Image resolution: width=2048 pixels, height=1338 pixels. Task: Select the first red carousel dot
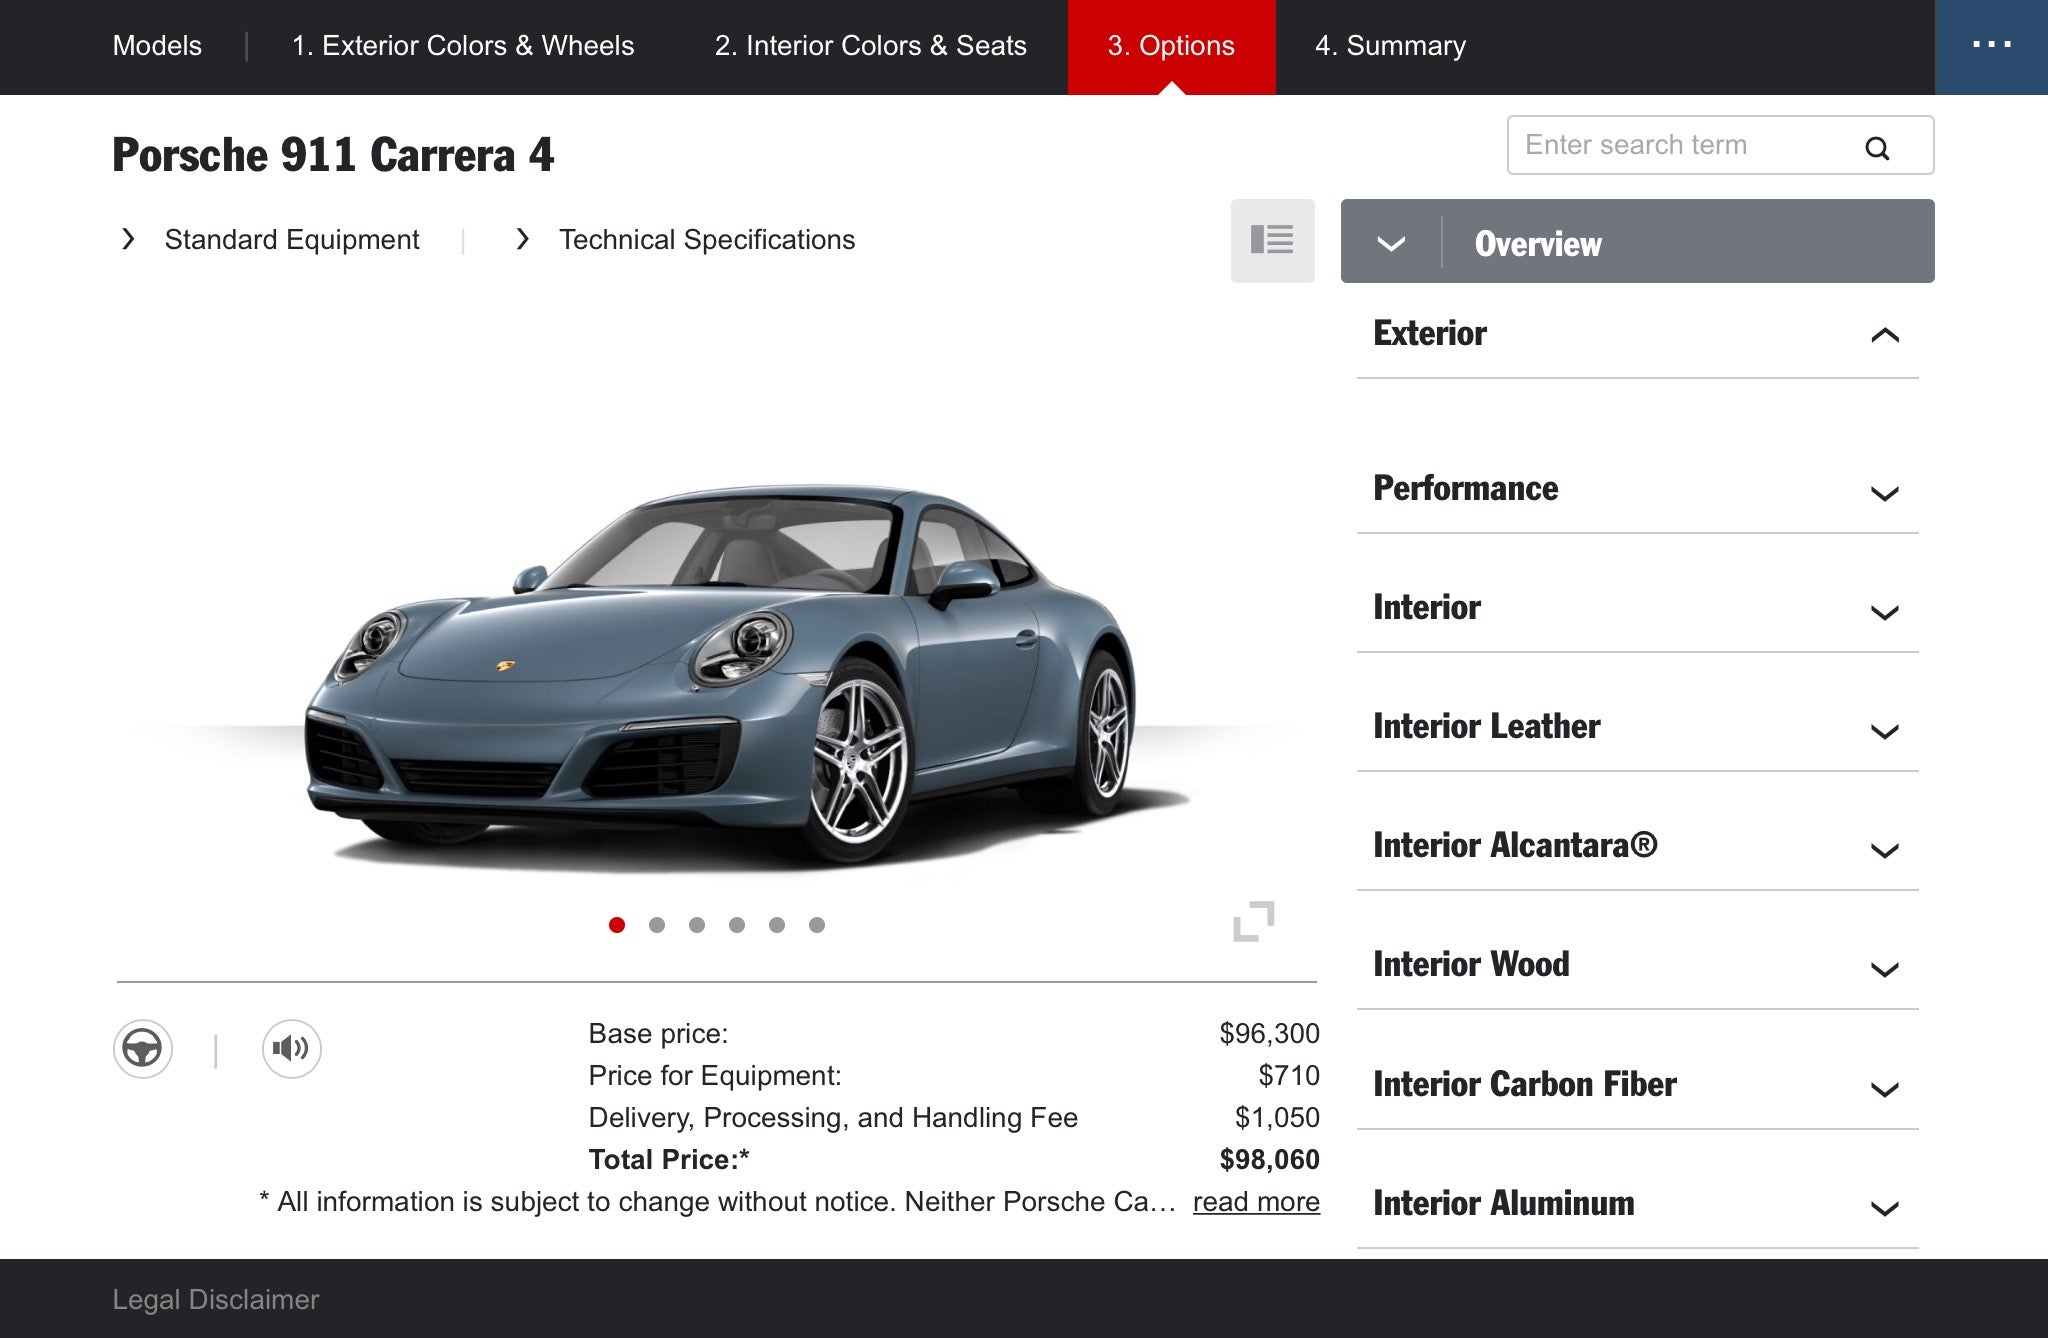tap(617, 925)
